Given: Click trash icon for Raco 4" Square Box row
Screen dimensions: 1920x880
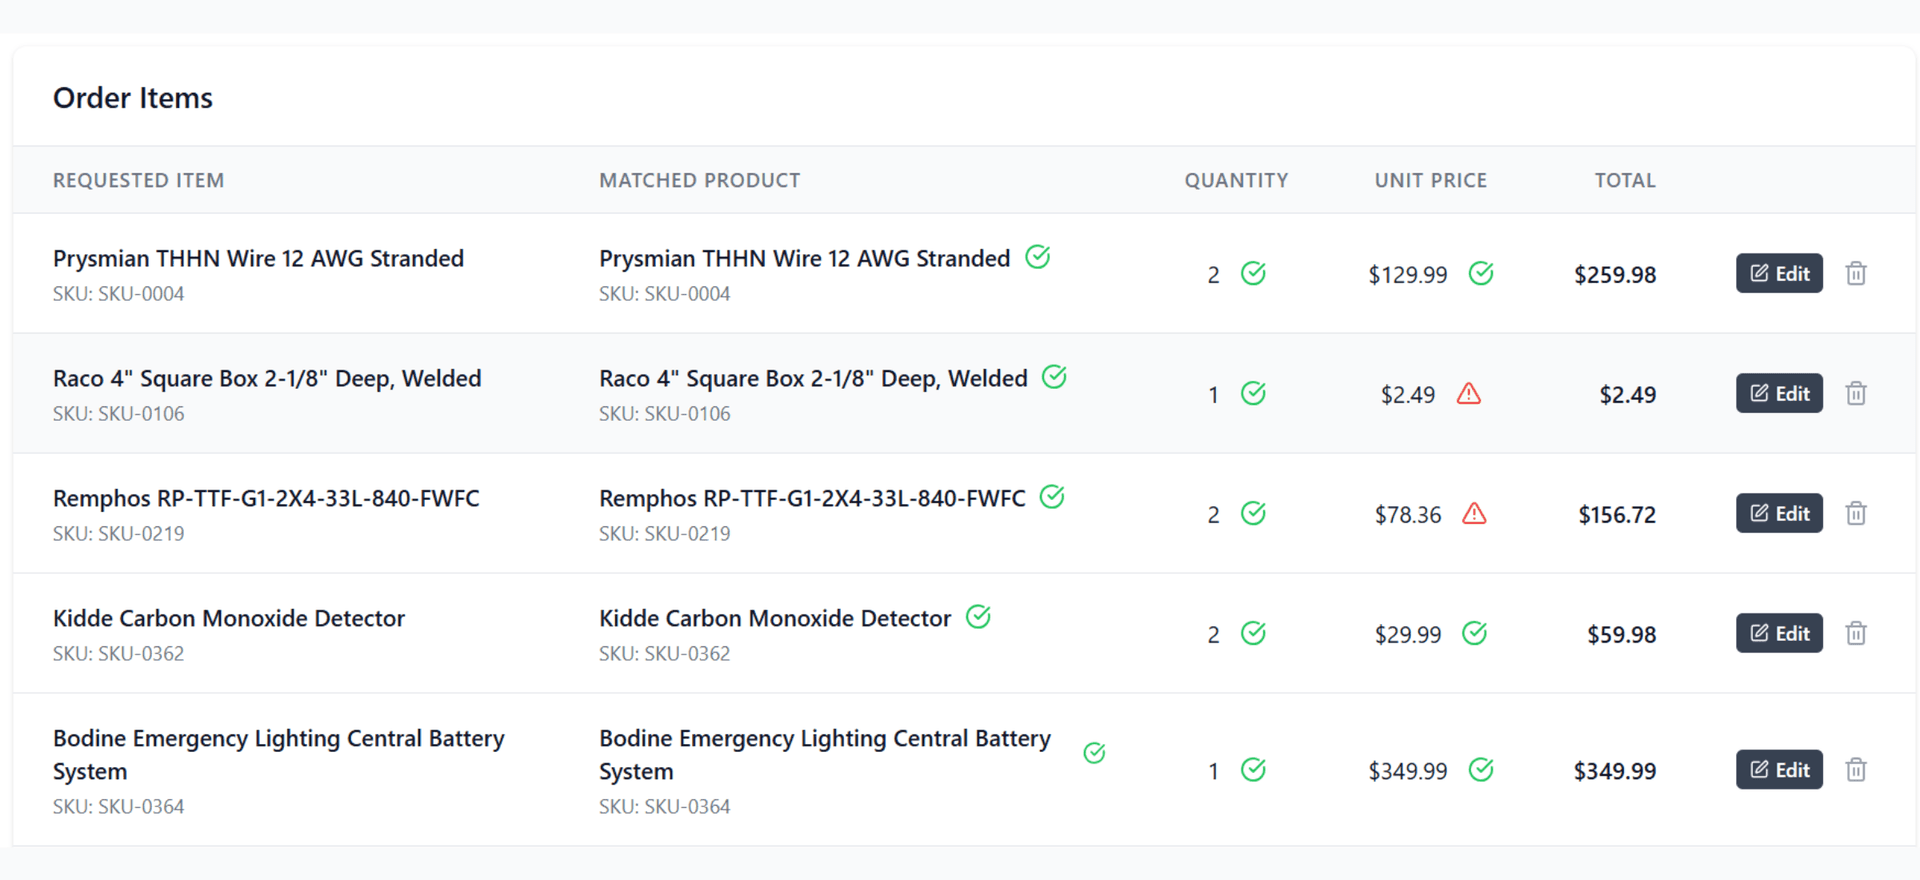Looking at the screenshot, I should coord(1856,393).
